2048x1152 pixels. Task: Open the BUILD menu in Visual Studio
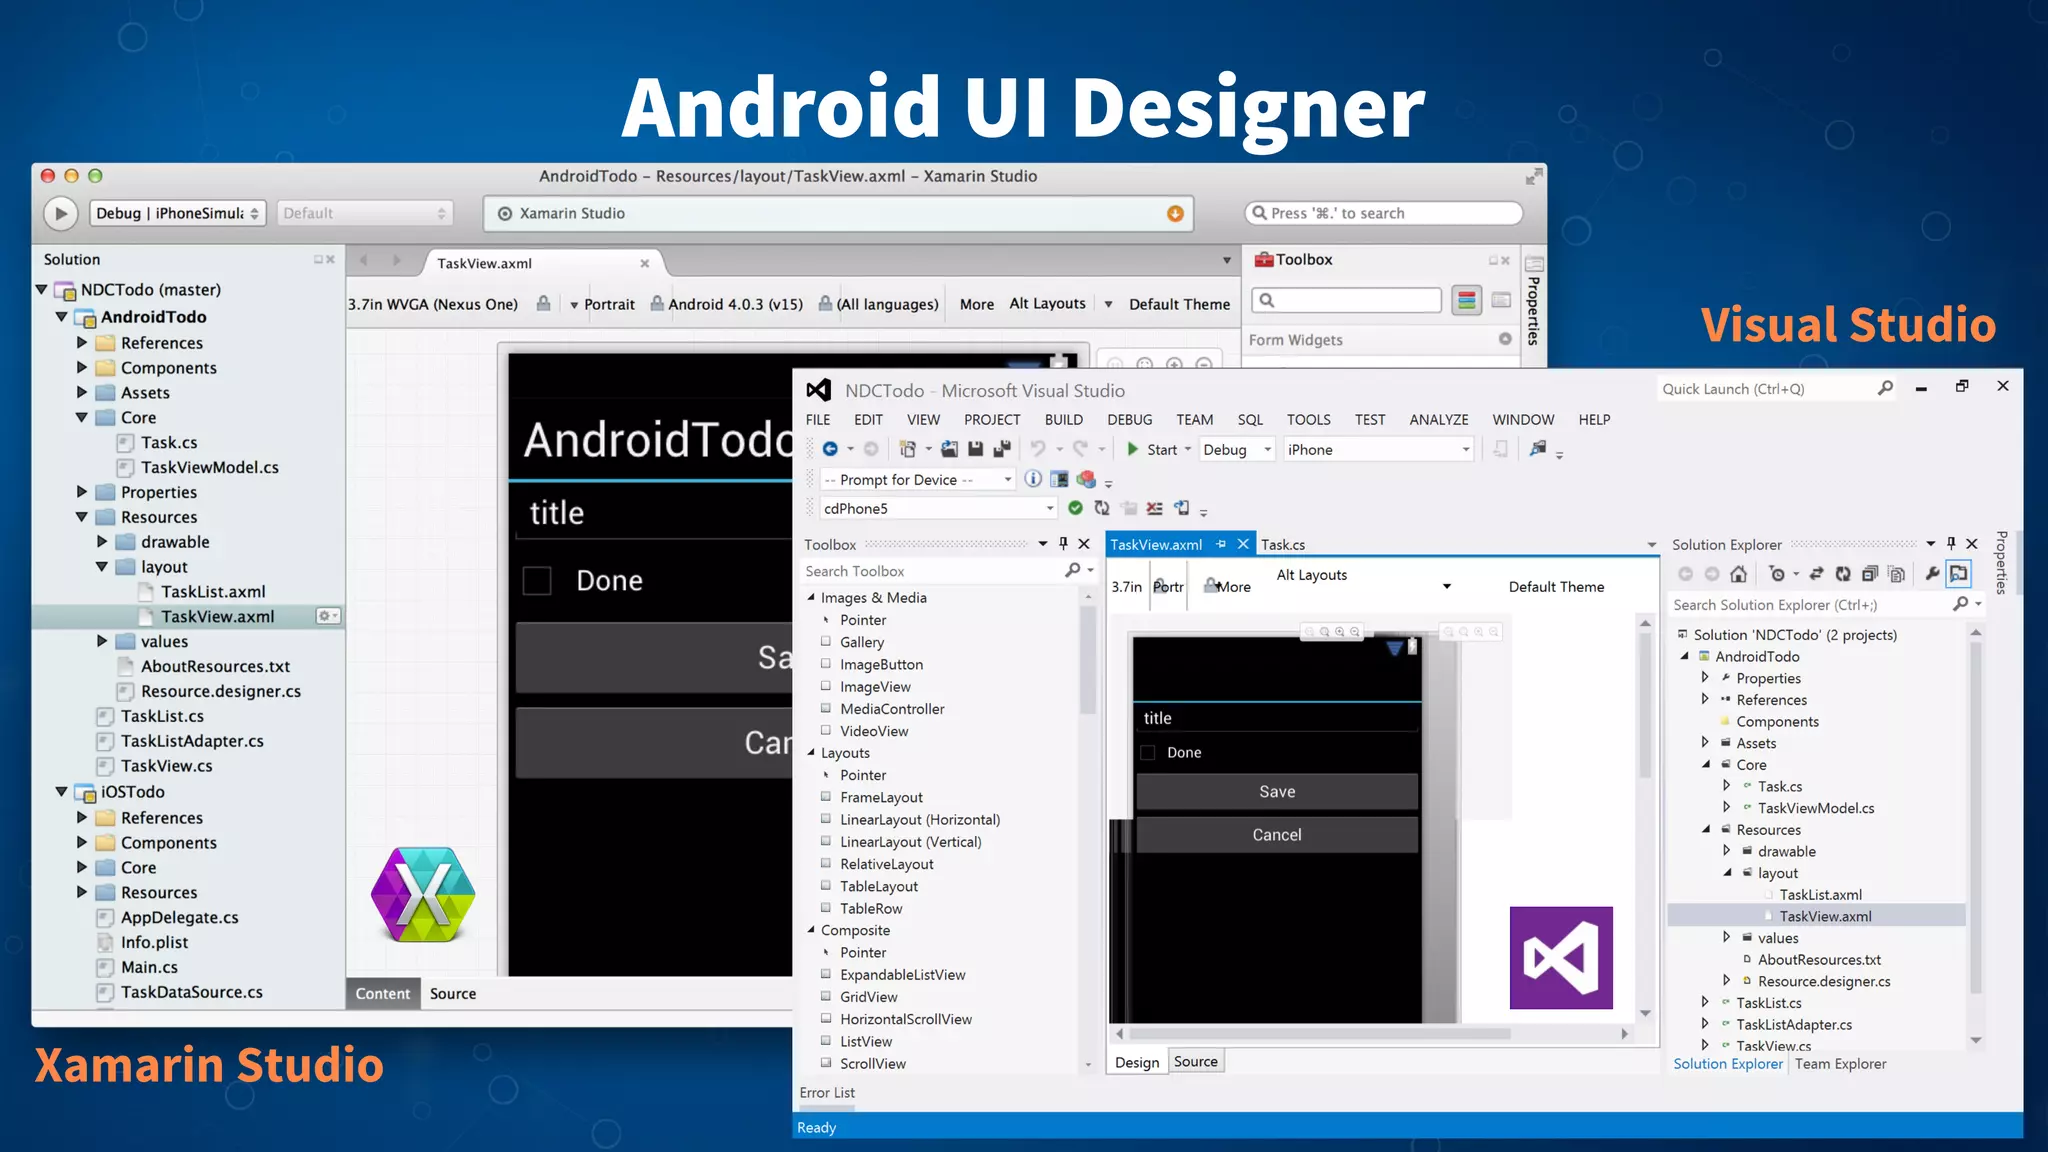[x=1063, y=419]
